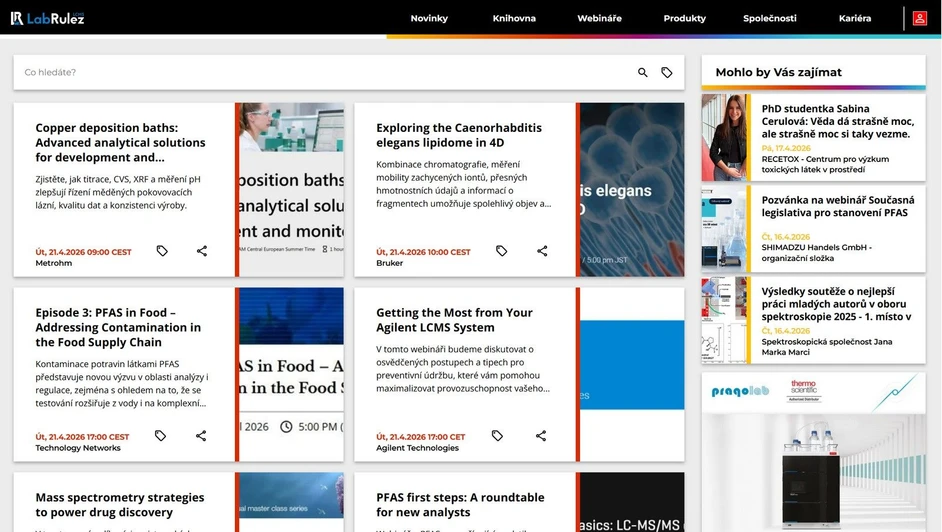Open Episode 3: PFAS in Food title

click(118, 327)
